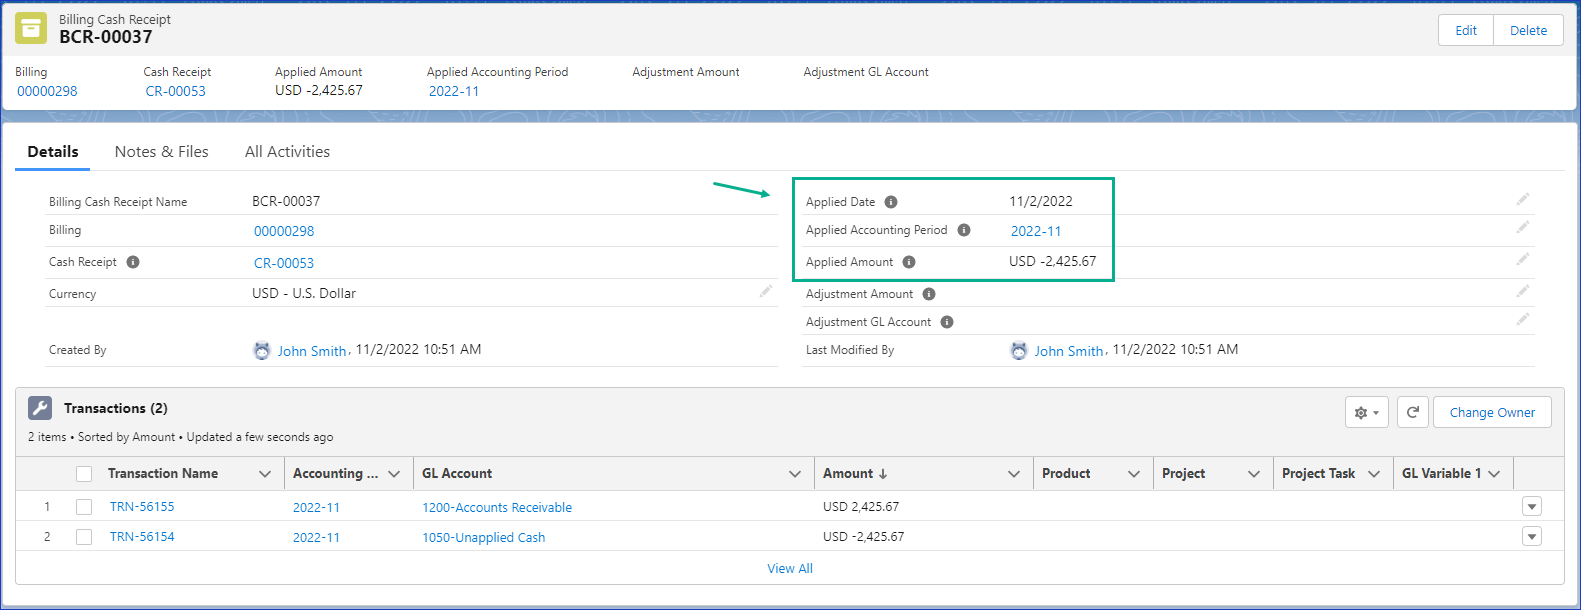Check the box for TRN-56155 row
Screen dimensions: 1581x610
point(84,507)
